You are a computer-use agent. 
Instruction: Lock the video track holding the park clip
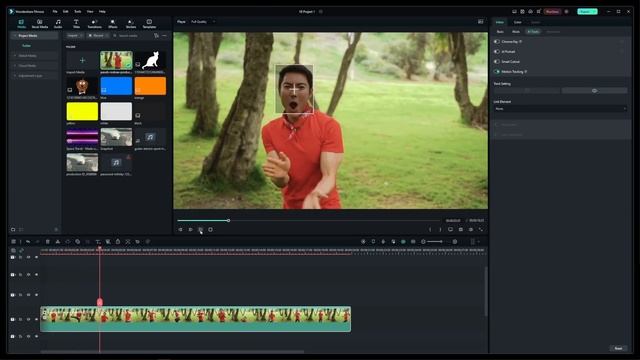[x=20, y=319]
